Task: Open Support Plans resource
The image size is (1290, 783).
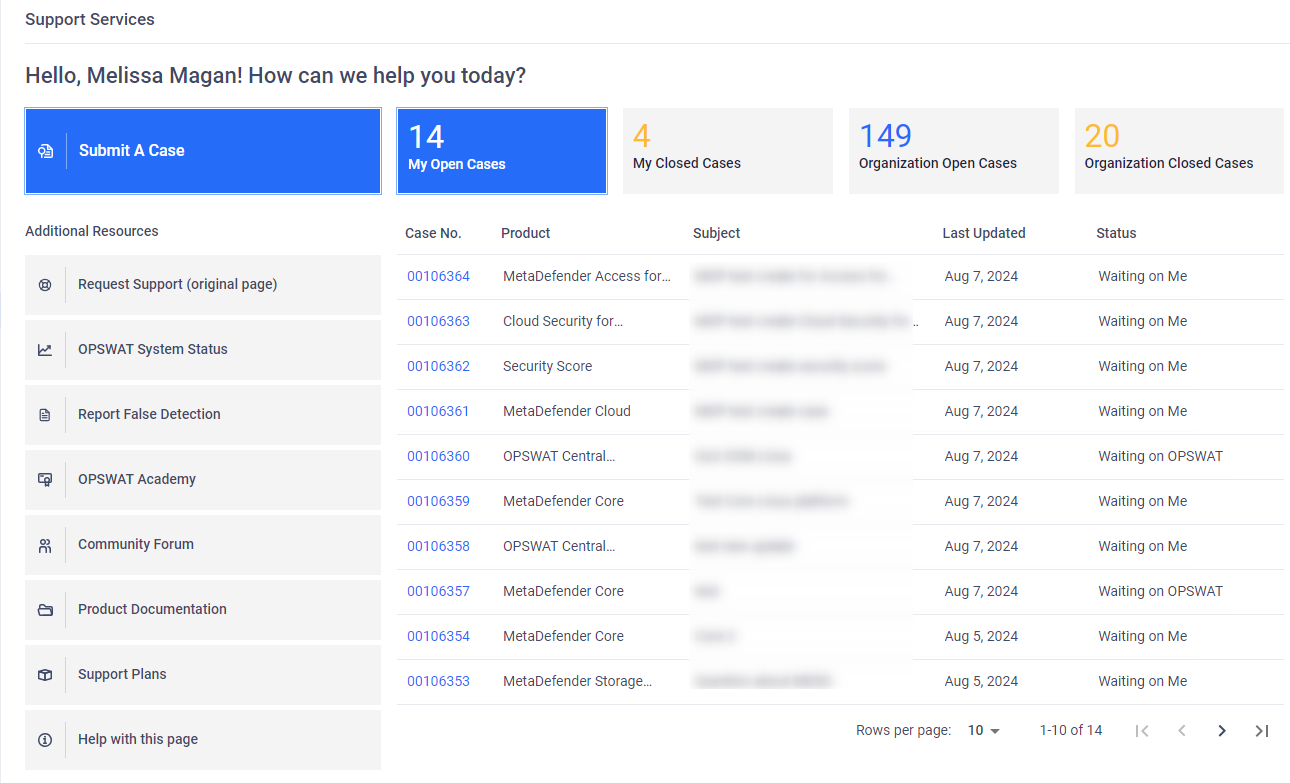Action: click(203, 675)
